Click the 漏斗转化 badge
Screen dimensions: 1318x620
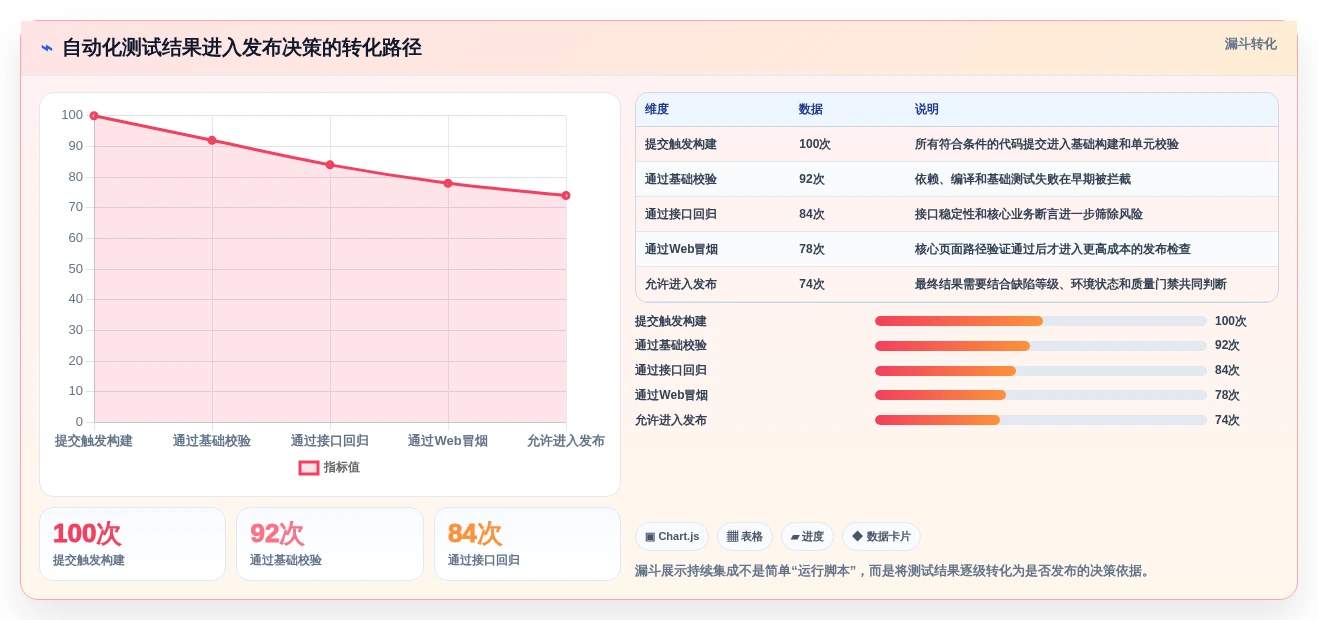(x=1251, y=44)
